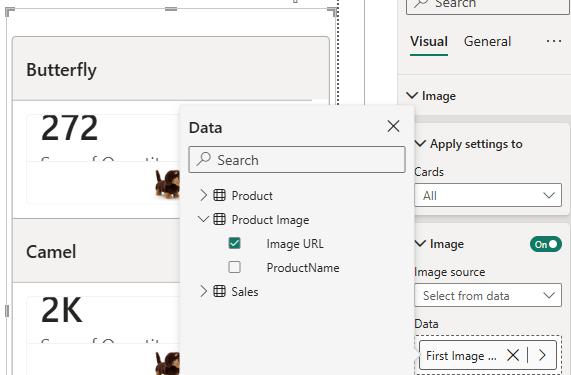Screen dimensions: 571x375
Task: Collapse the Product Image table
Action: click(x=203, y=219)
